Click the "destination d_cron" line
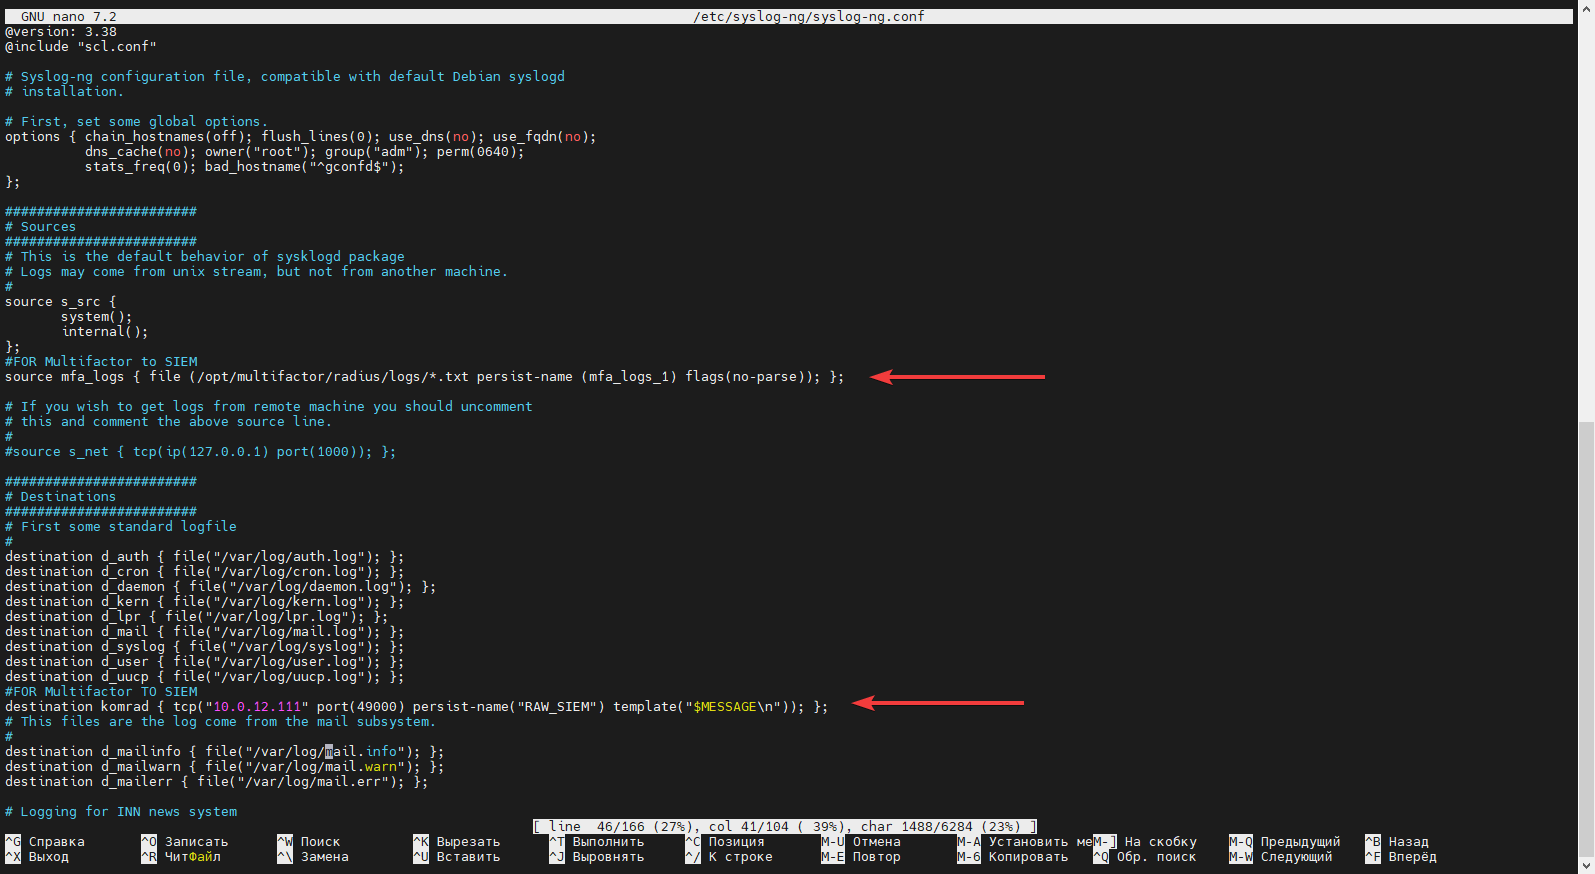The width and height of the screenshot is (1595, 874). pos(205,572)
